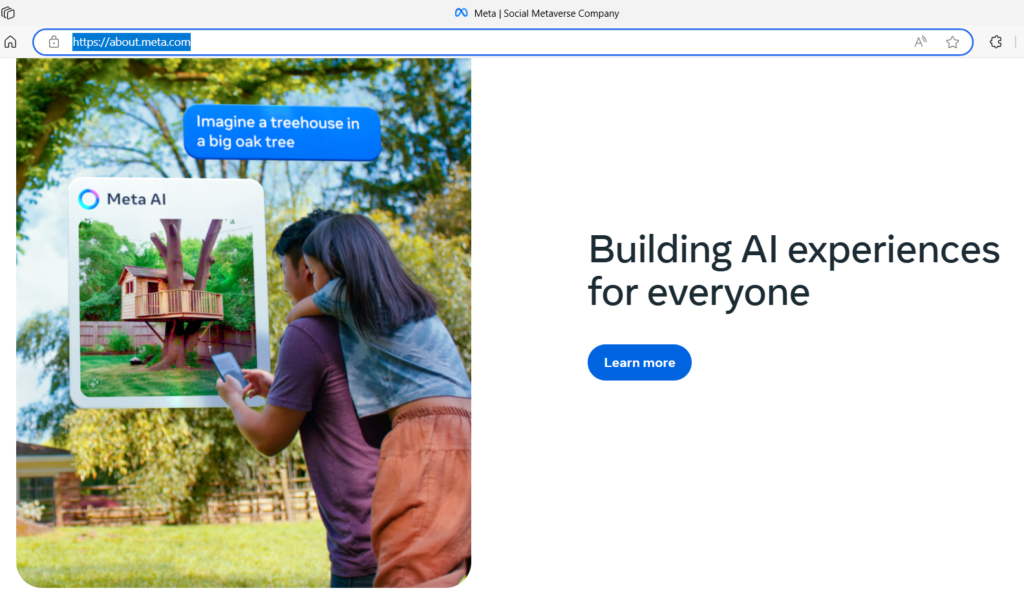The width and height of the screenshot is (1024, 606).
Task: Click the Meta AI ring logo
Action: click(x=89, y=199)
